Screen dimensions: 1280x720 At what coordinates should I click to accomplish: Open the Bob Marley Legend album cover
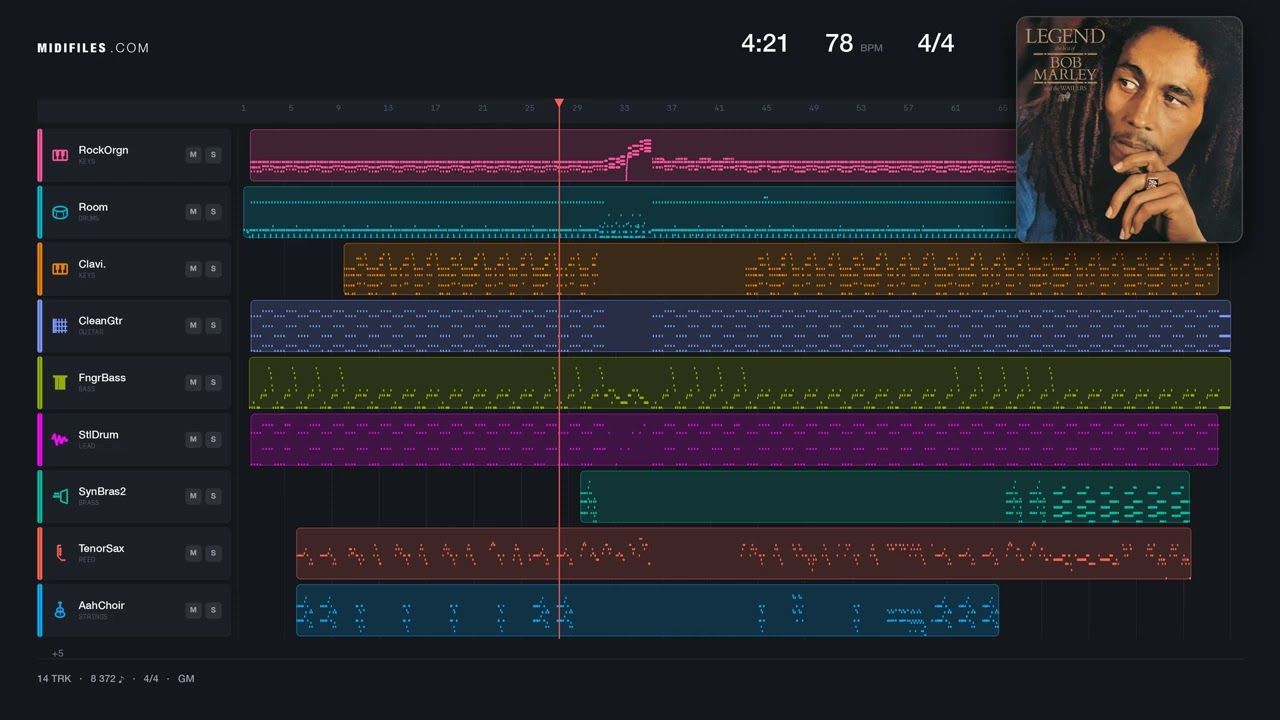click(1129, 129)
